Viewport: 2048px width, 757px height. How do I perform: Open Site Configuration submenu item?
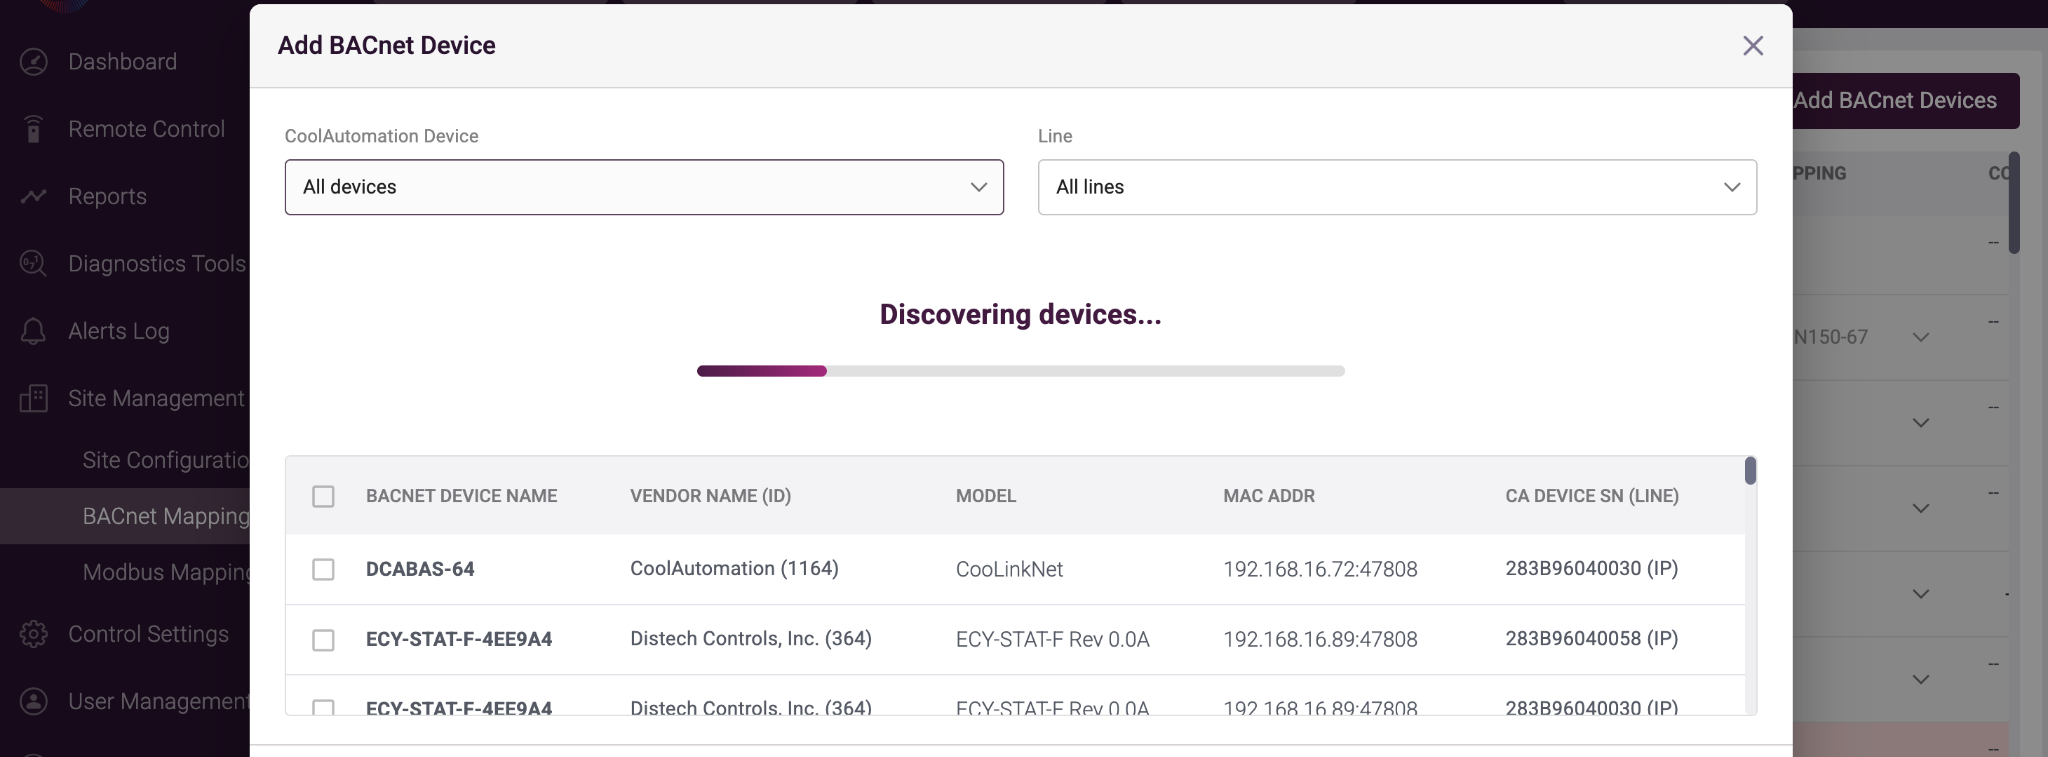[x=165, y=460]
